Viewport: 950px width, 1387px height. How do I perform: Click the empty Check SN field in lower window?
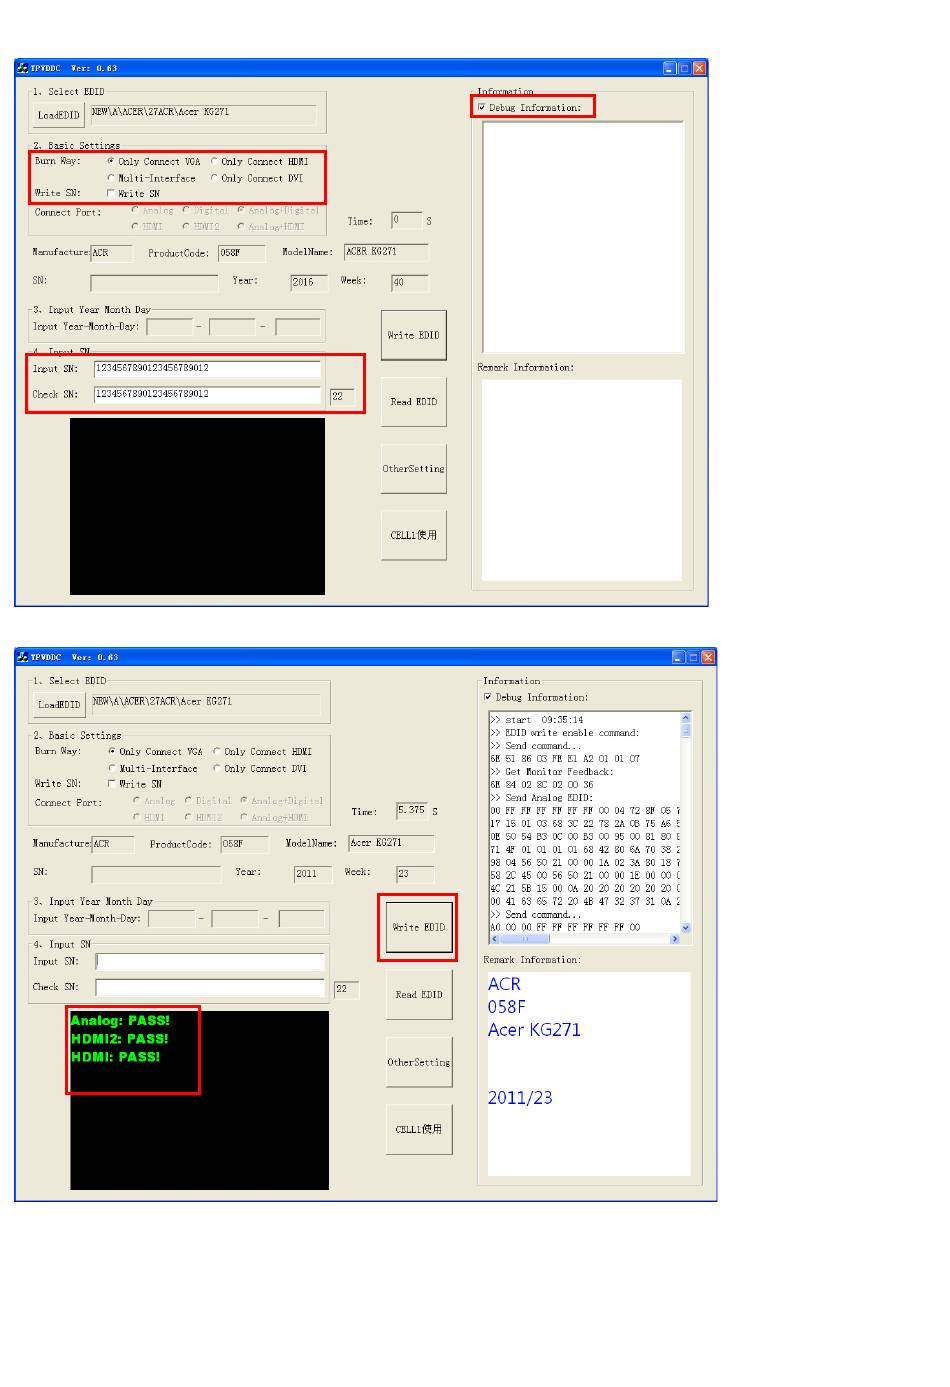(210, 987)
